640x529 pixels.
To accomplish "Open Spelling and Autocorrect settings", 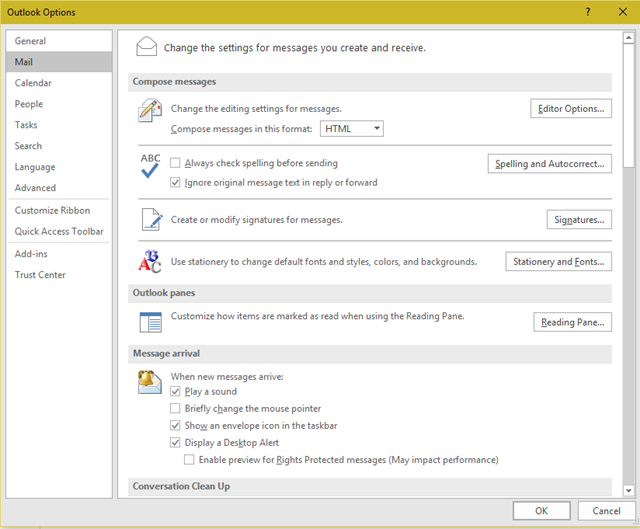I will [x=549, y=164].
